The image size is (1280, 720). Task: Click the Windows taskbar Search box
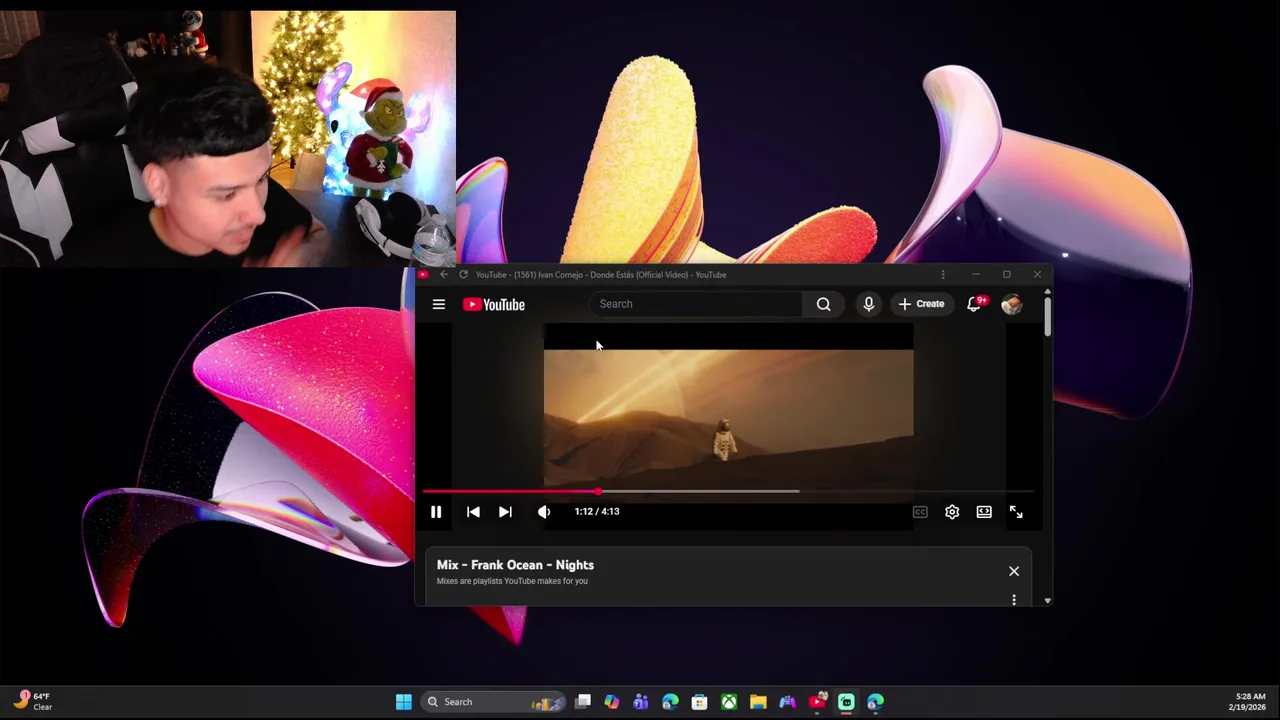(492, 702)
